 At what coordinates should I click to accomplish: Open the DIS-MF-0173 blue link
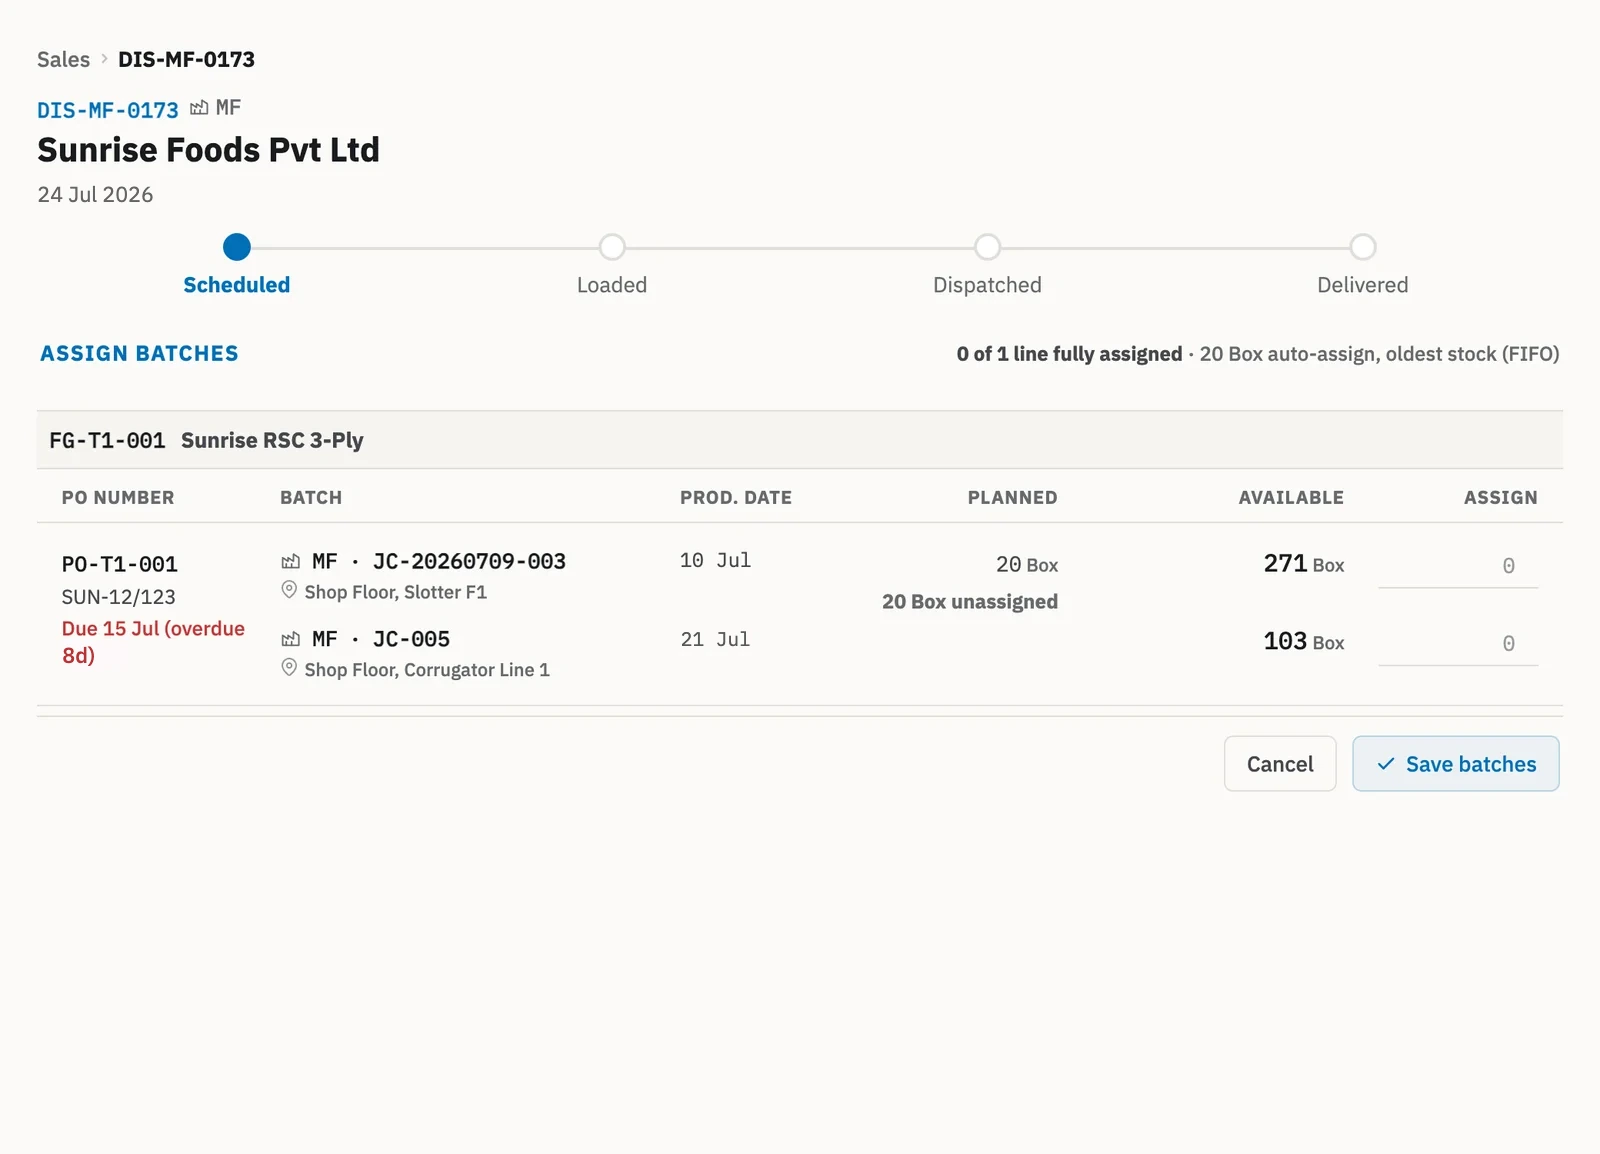pos(108,110)
